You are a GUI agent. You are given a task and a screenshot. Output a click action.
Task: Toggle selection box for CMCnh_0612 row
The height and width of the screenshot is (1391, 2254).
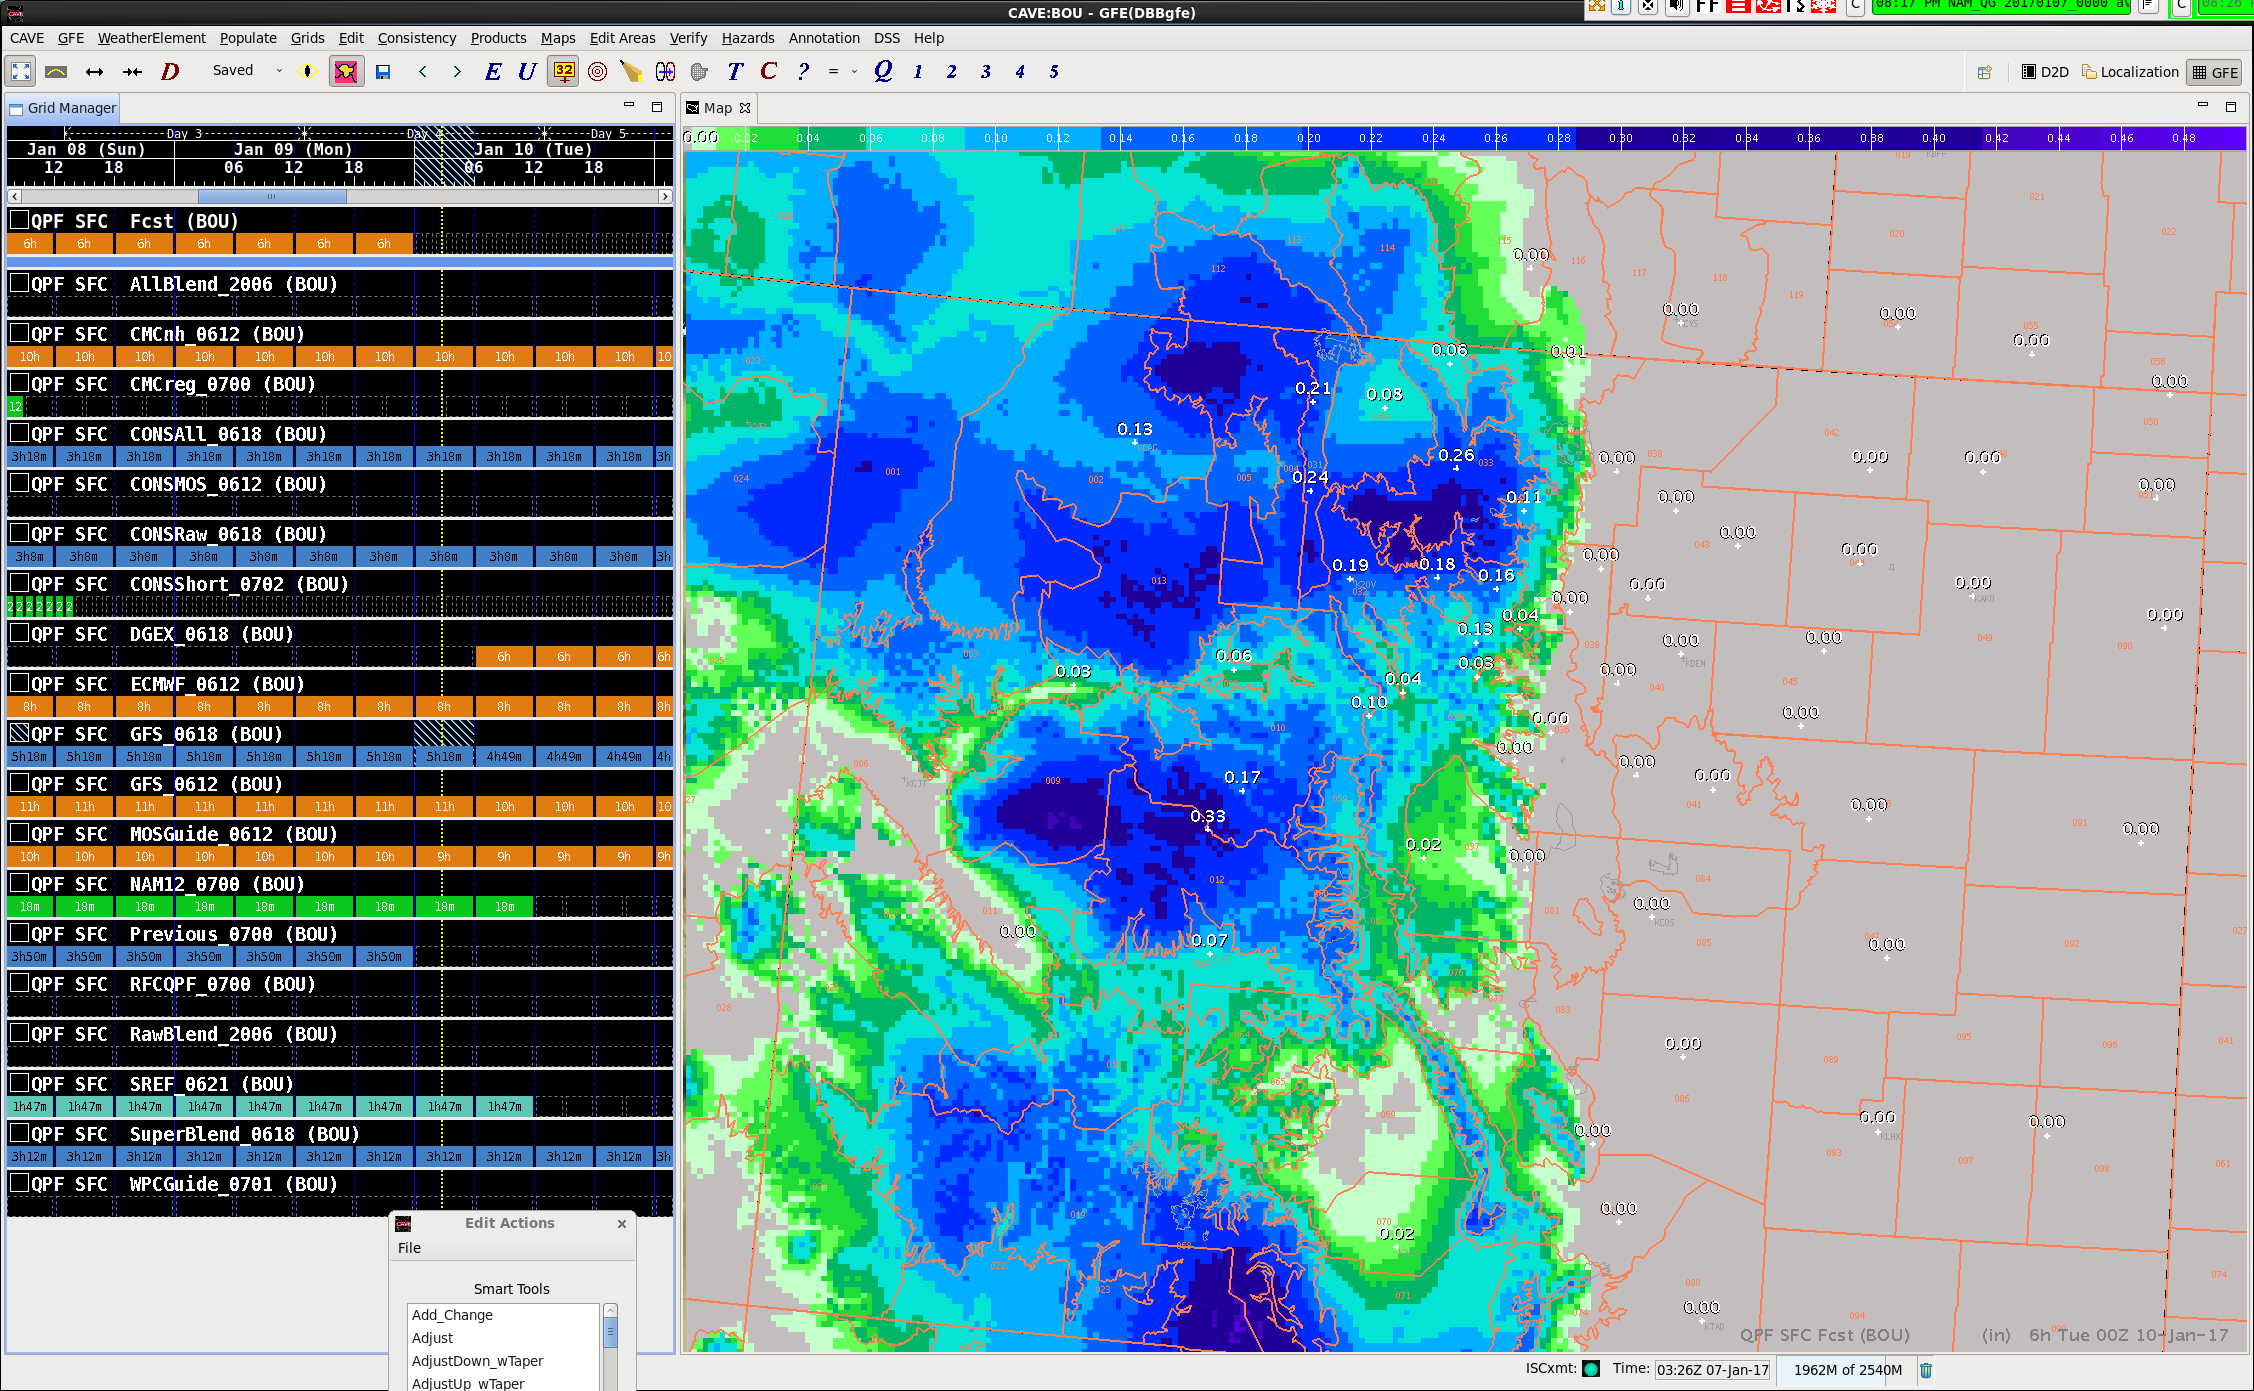pyautogui.click(x=19, y=333)
